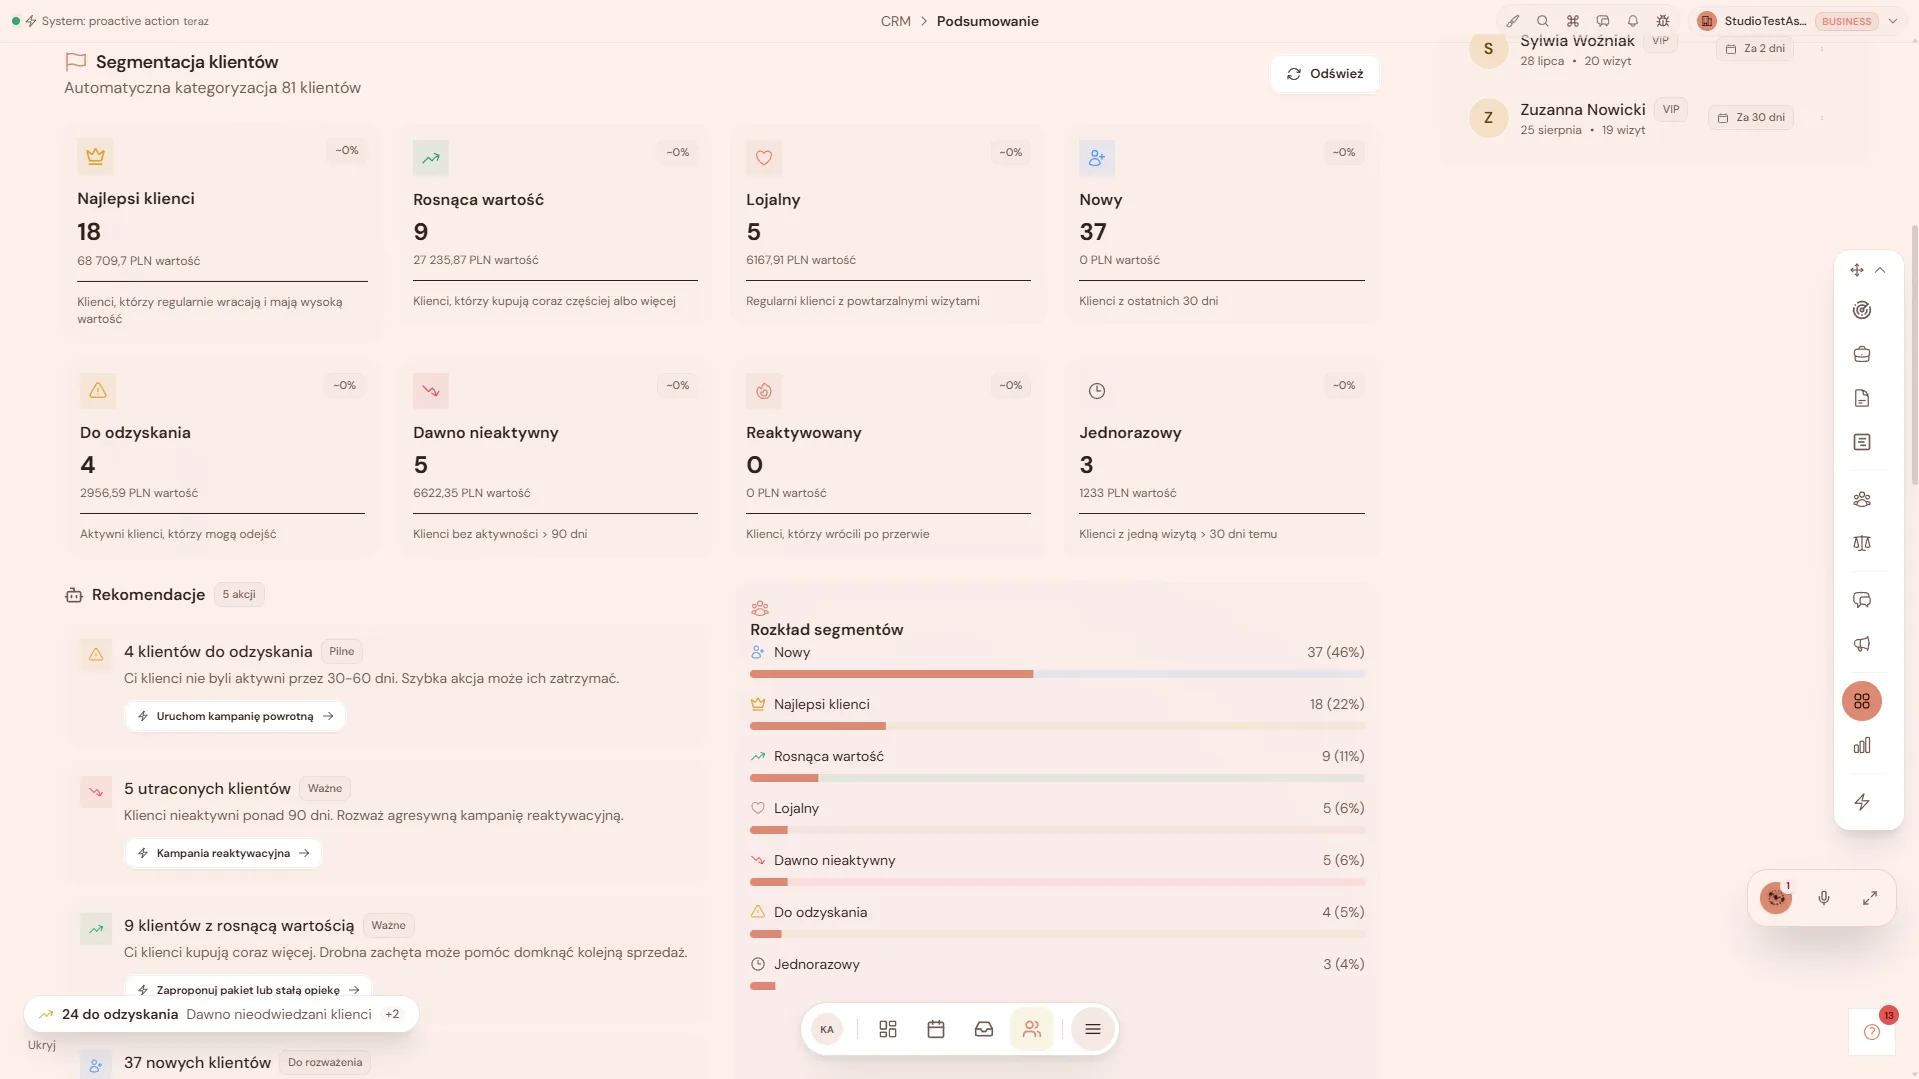Open the search magnifier icon
The width and height of the screenshot is (1919, 1079).
[x=1543, y=21]
